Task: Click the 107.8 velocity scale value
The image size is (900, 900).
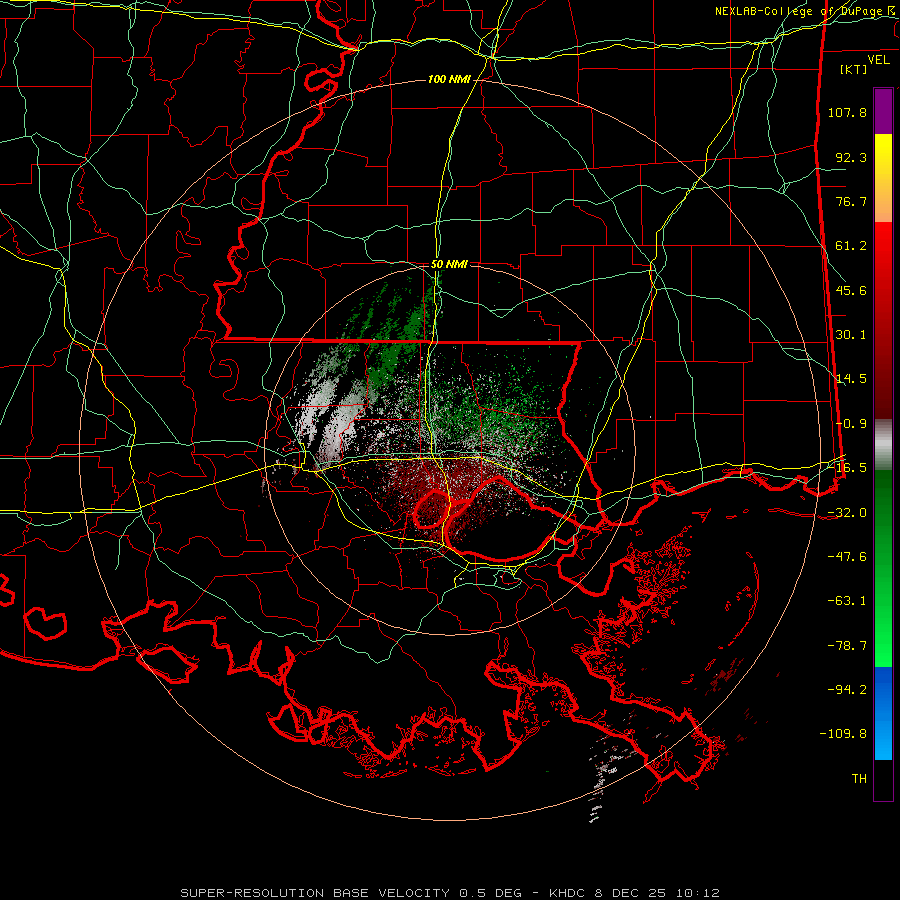Action: point(847,112)
